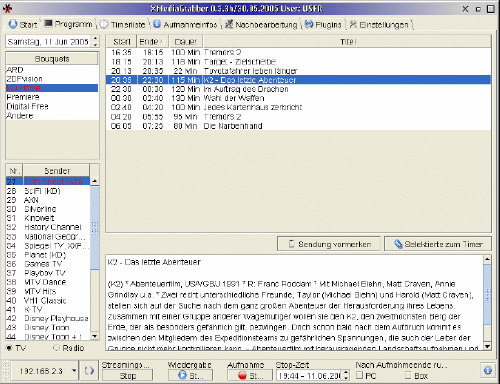The width and height of the screenshot is (500, 384).
Task: Click the refresh icon beside the IP address
Action: pos(89,371)
